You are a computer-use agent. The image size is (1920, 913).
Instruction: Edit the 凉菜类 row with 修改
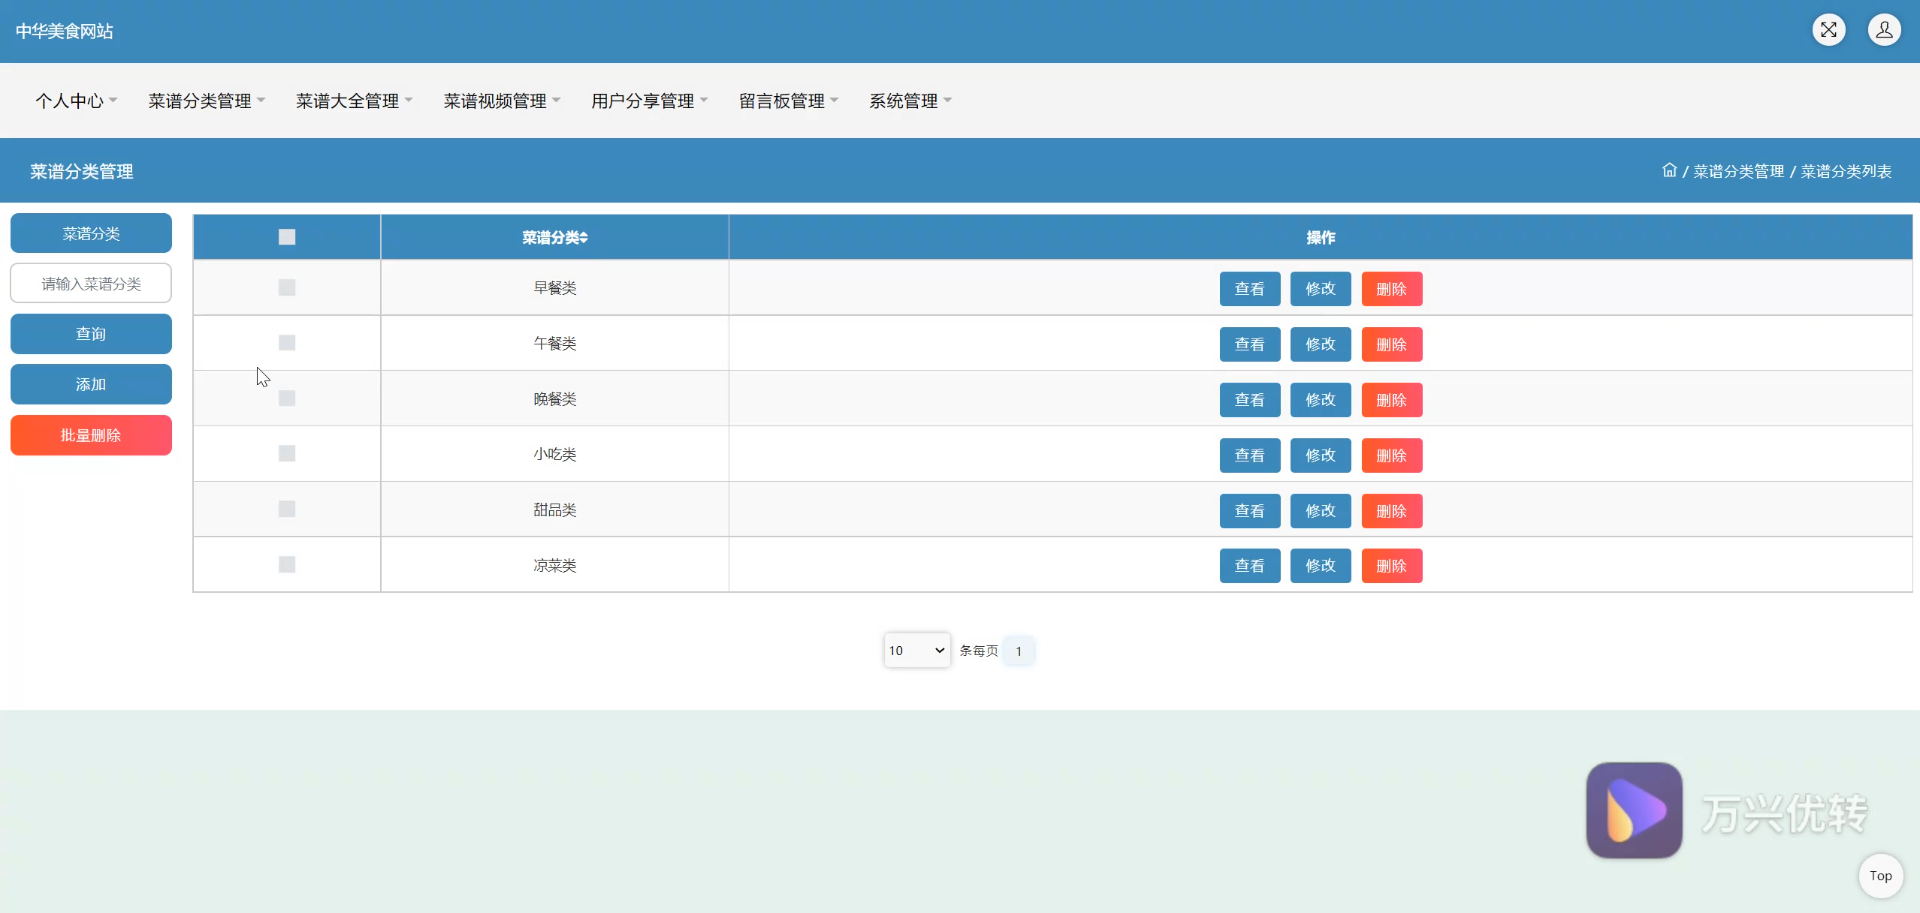click(1321, 566)
